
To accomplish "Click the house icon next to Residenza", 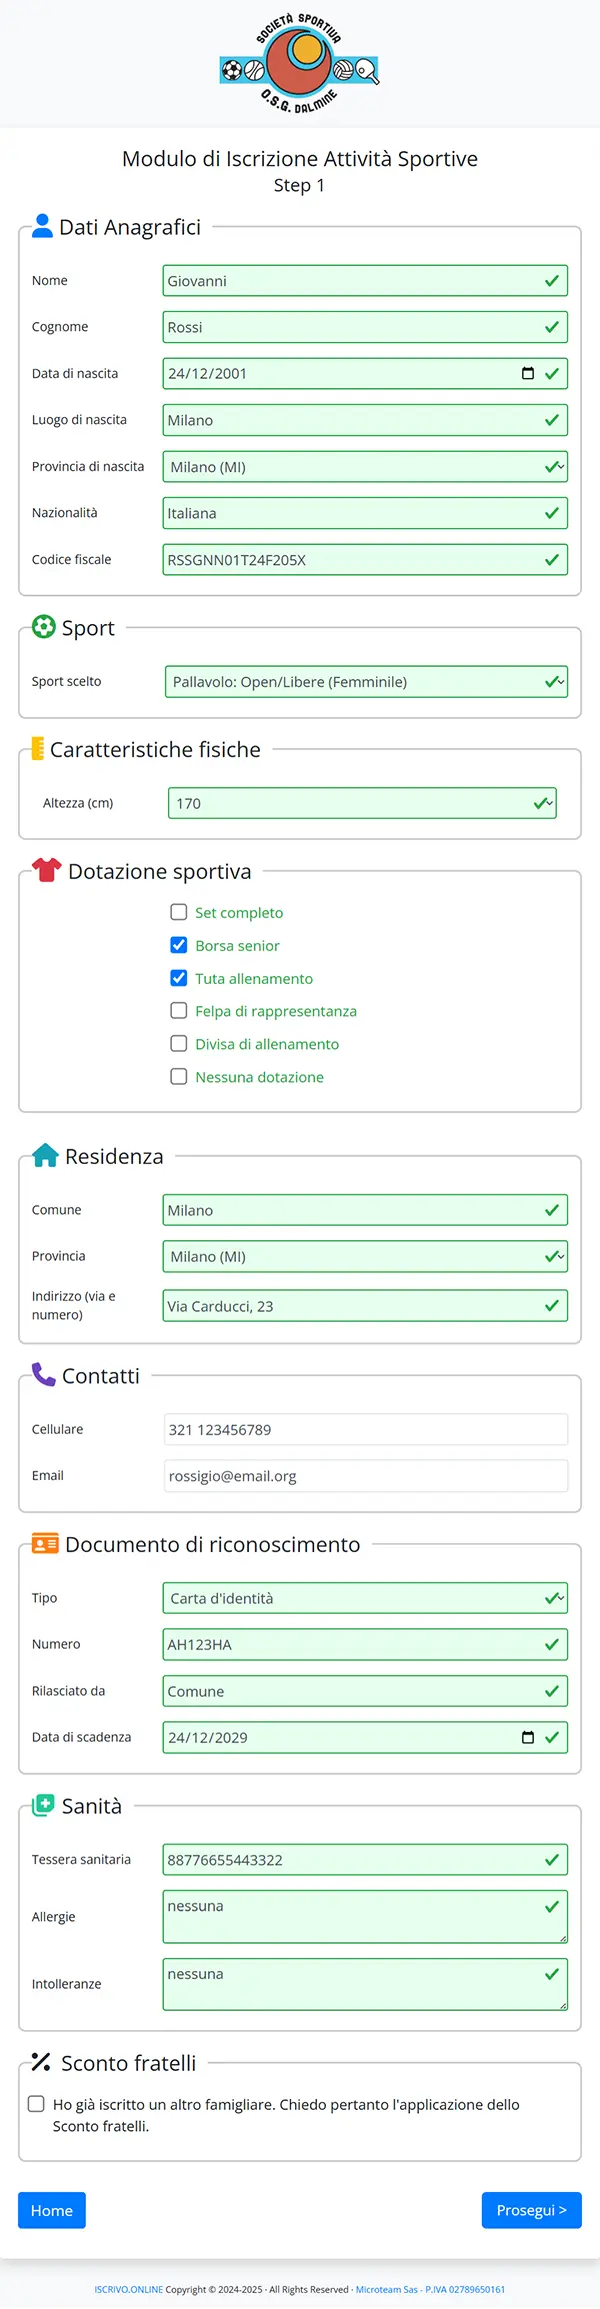I will click(x=45, y=1155).
